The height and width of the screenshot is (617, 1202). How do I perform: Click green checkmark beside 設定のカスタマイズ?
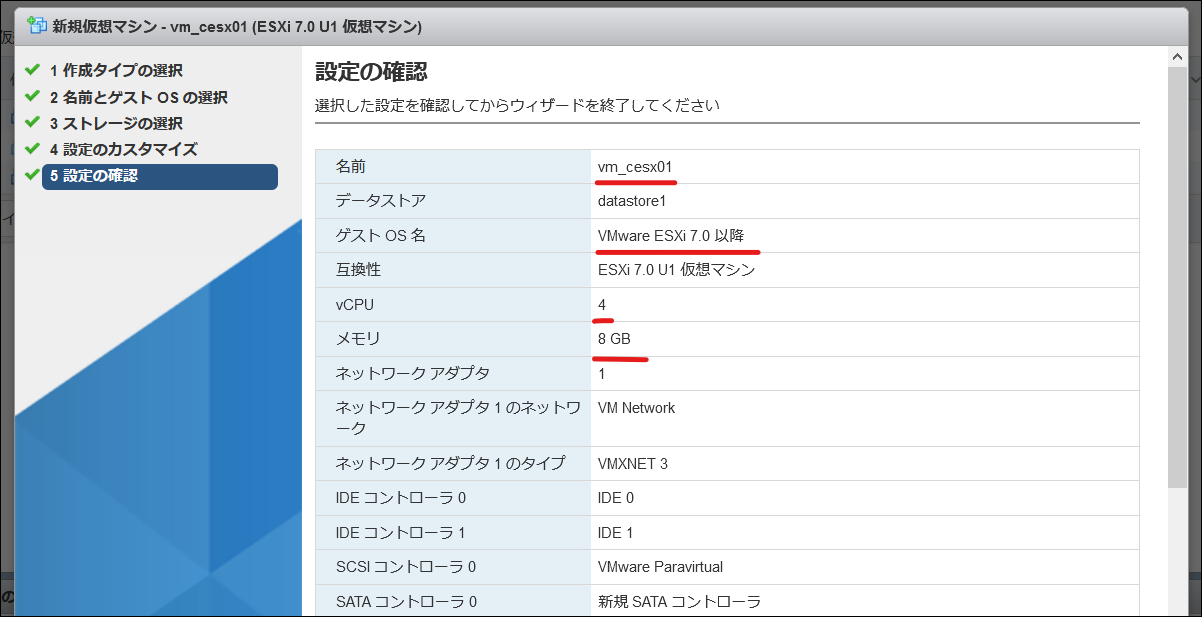click(32, 148)
